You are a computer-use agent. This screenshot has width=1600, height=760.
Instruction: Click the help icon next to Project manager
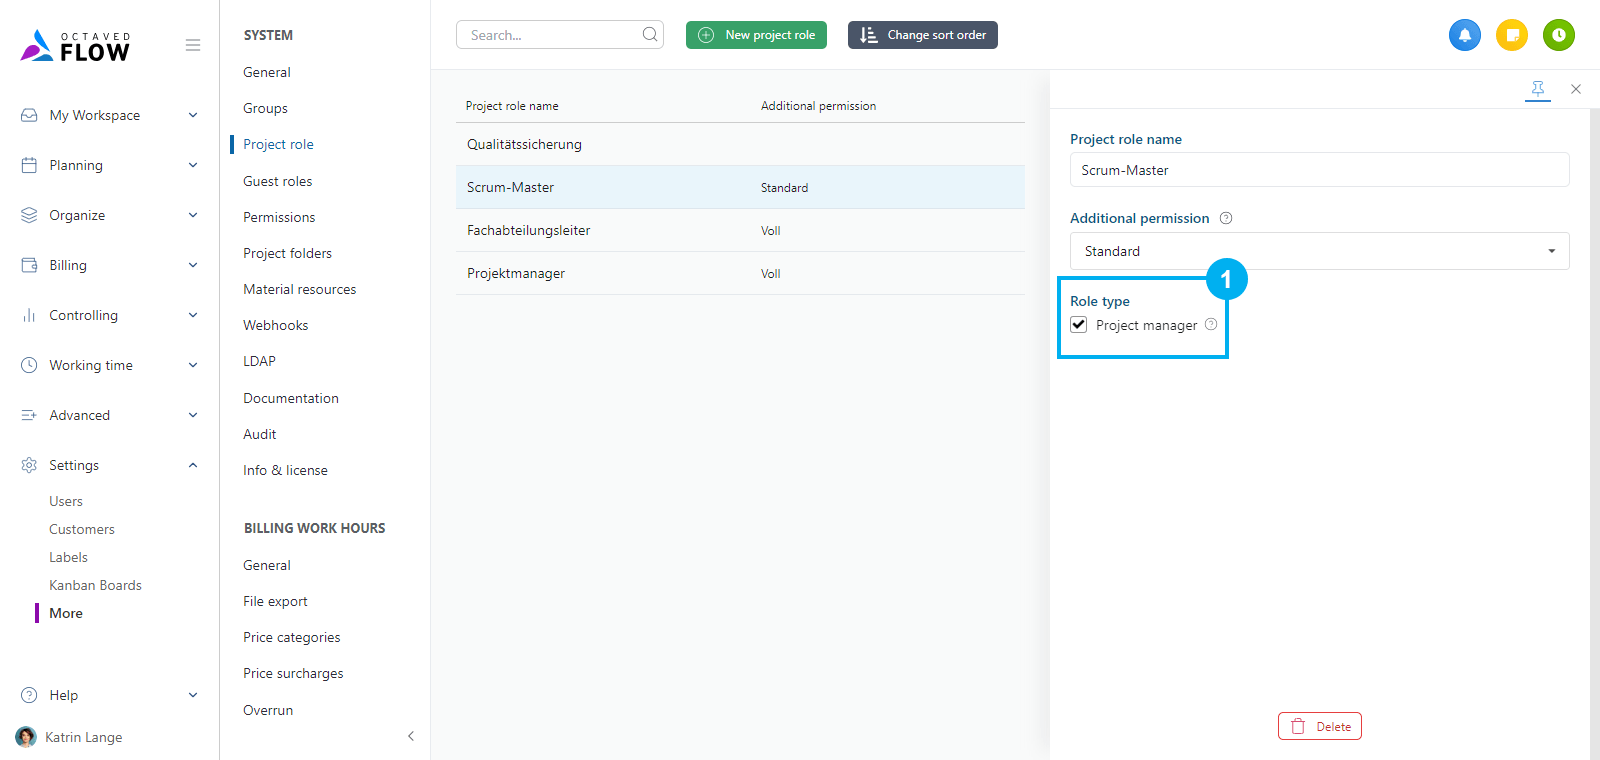1211,324
